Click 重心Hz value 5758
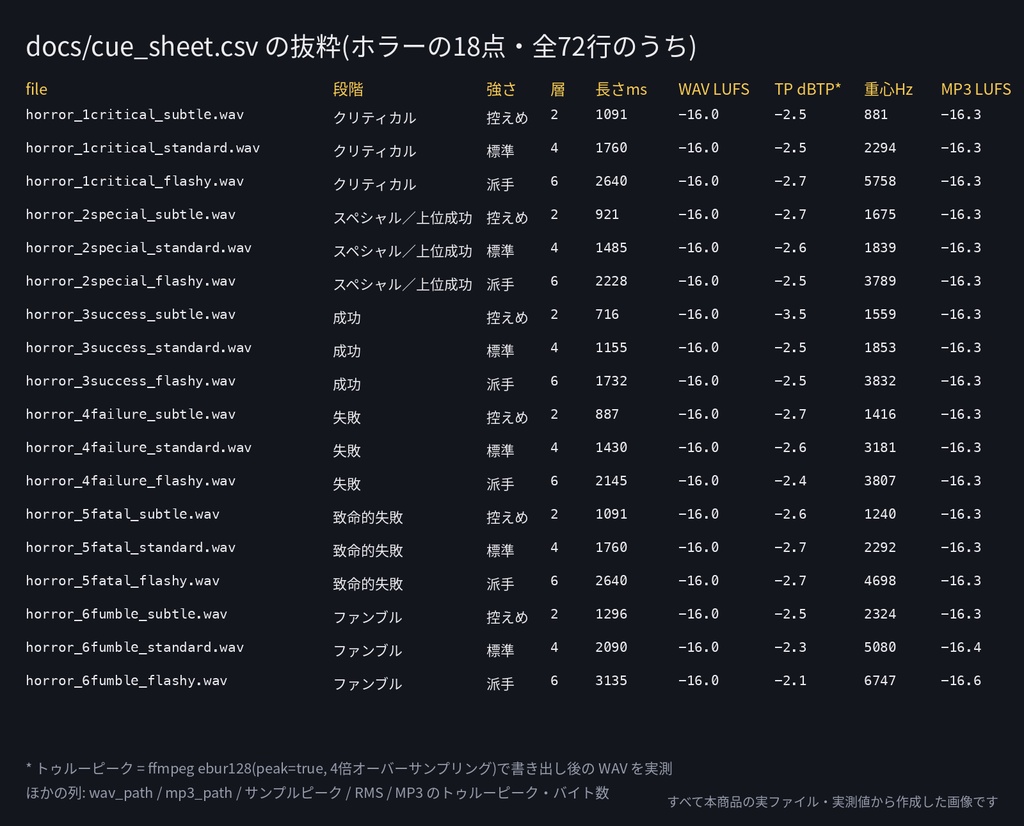1024x826 pixels. click(880, 181)
